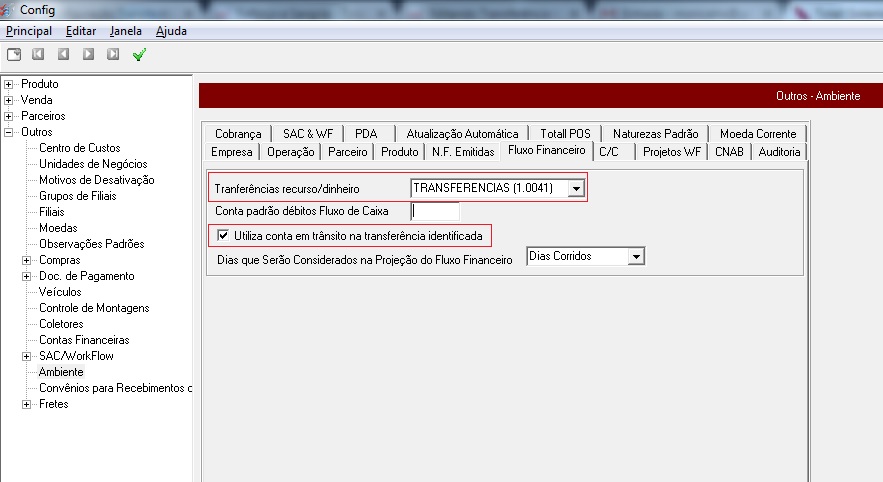Screen dimensions: 883x482
Task: Switch to the Parceiro tab
Action: point(347,151)
